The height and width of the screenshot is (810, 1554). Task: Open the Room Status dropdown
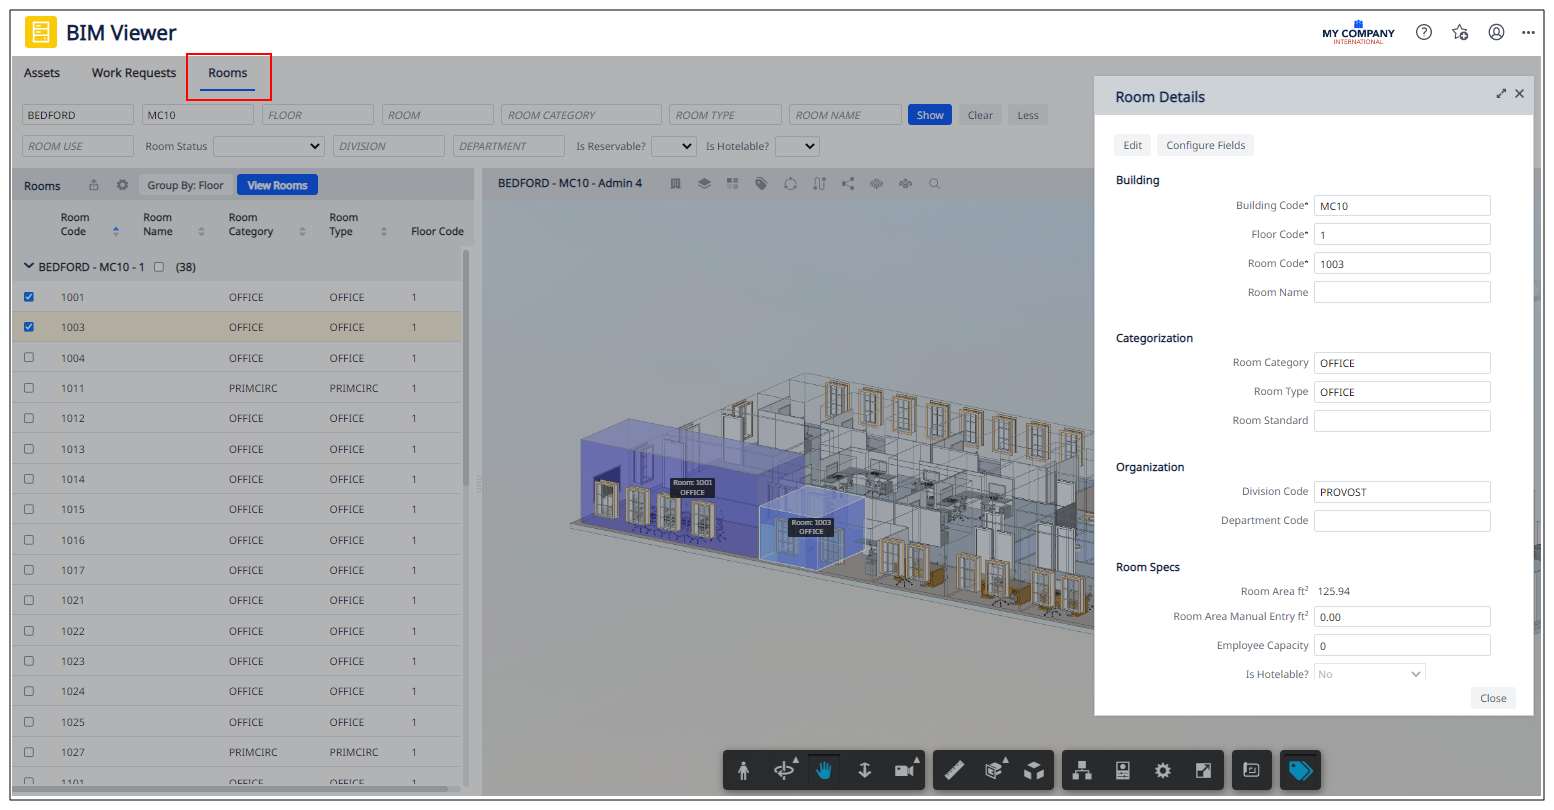(x=269, y=146)
